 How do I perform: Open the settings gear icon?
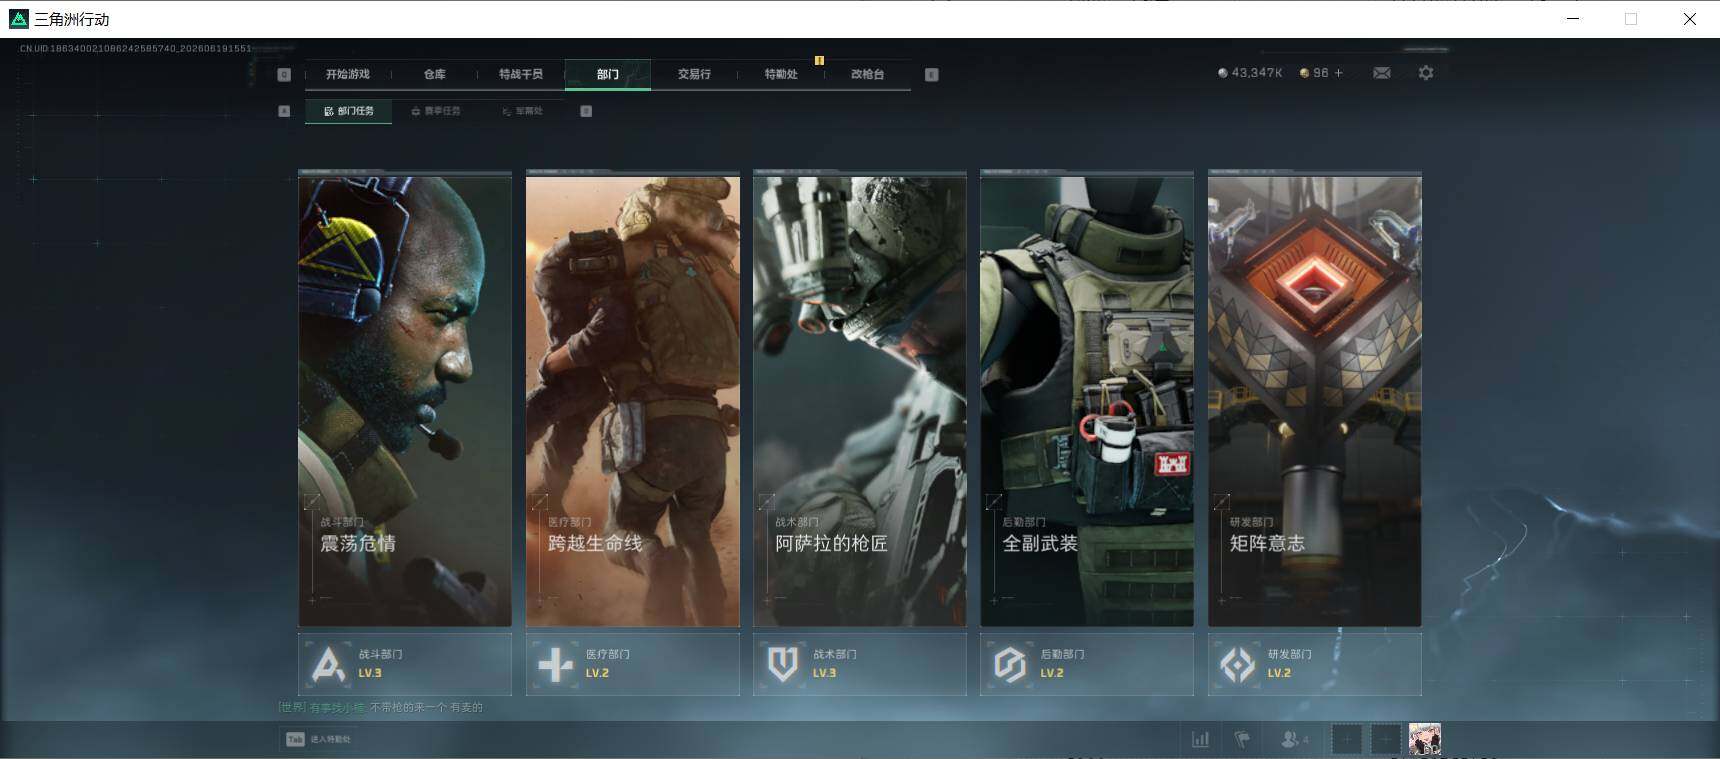point(1426,73)
